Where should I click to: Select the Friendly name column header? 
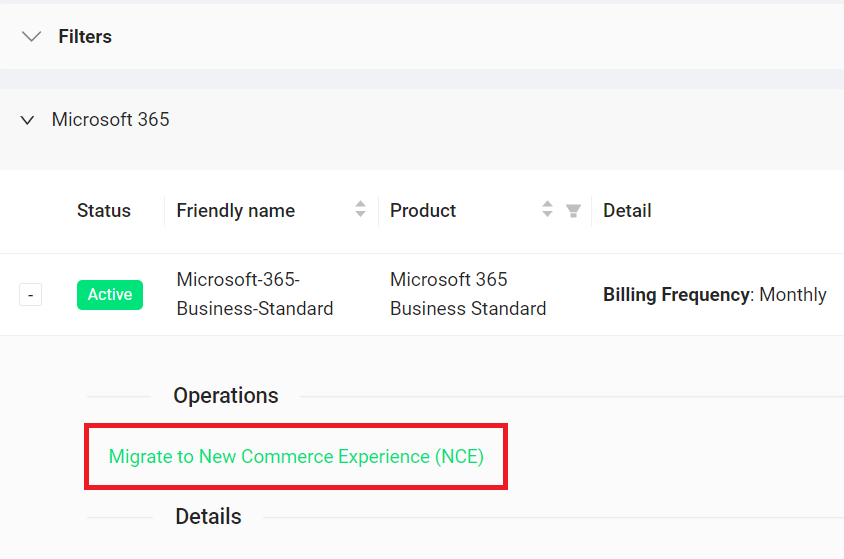236,210
